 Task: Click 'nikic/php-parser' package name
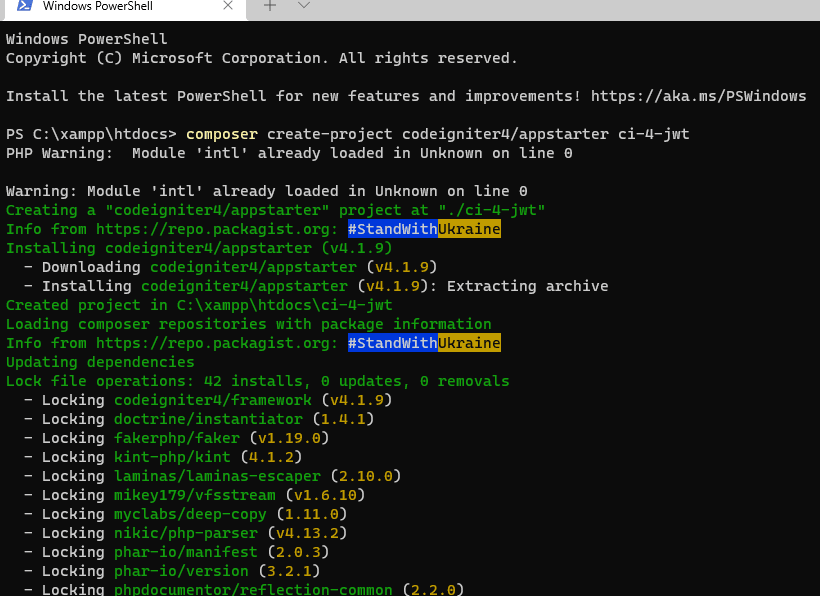(186, 533)
